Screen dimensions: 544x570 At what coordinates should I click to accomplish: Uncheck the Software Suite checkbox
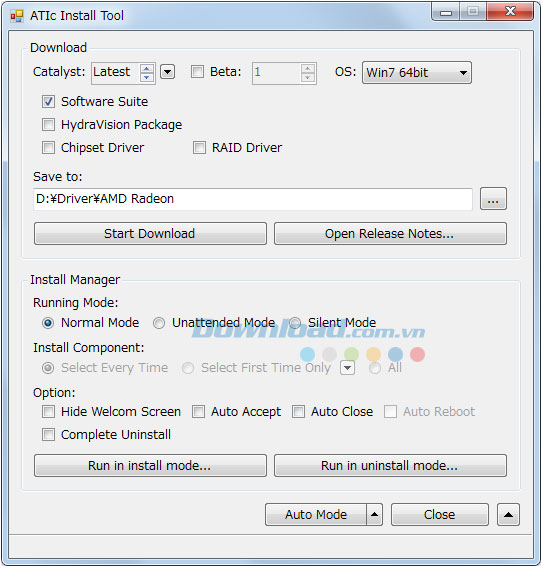point(48,102)
